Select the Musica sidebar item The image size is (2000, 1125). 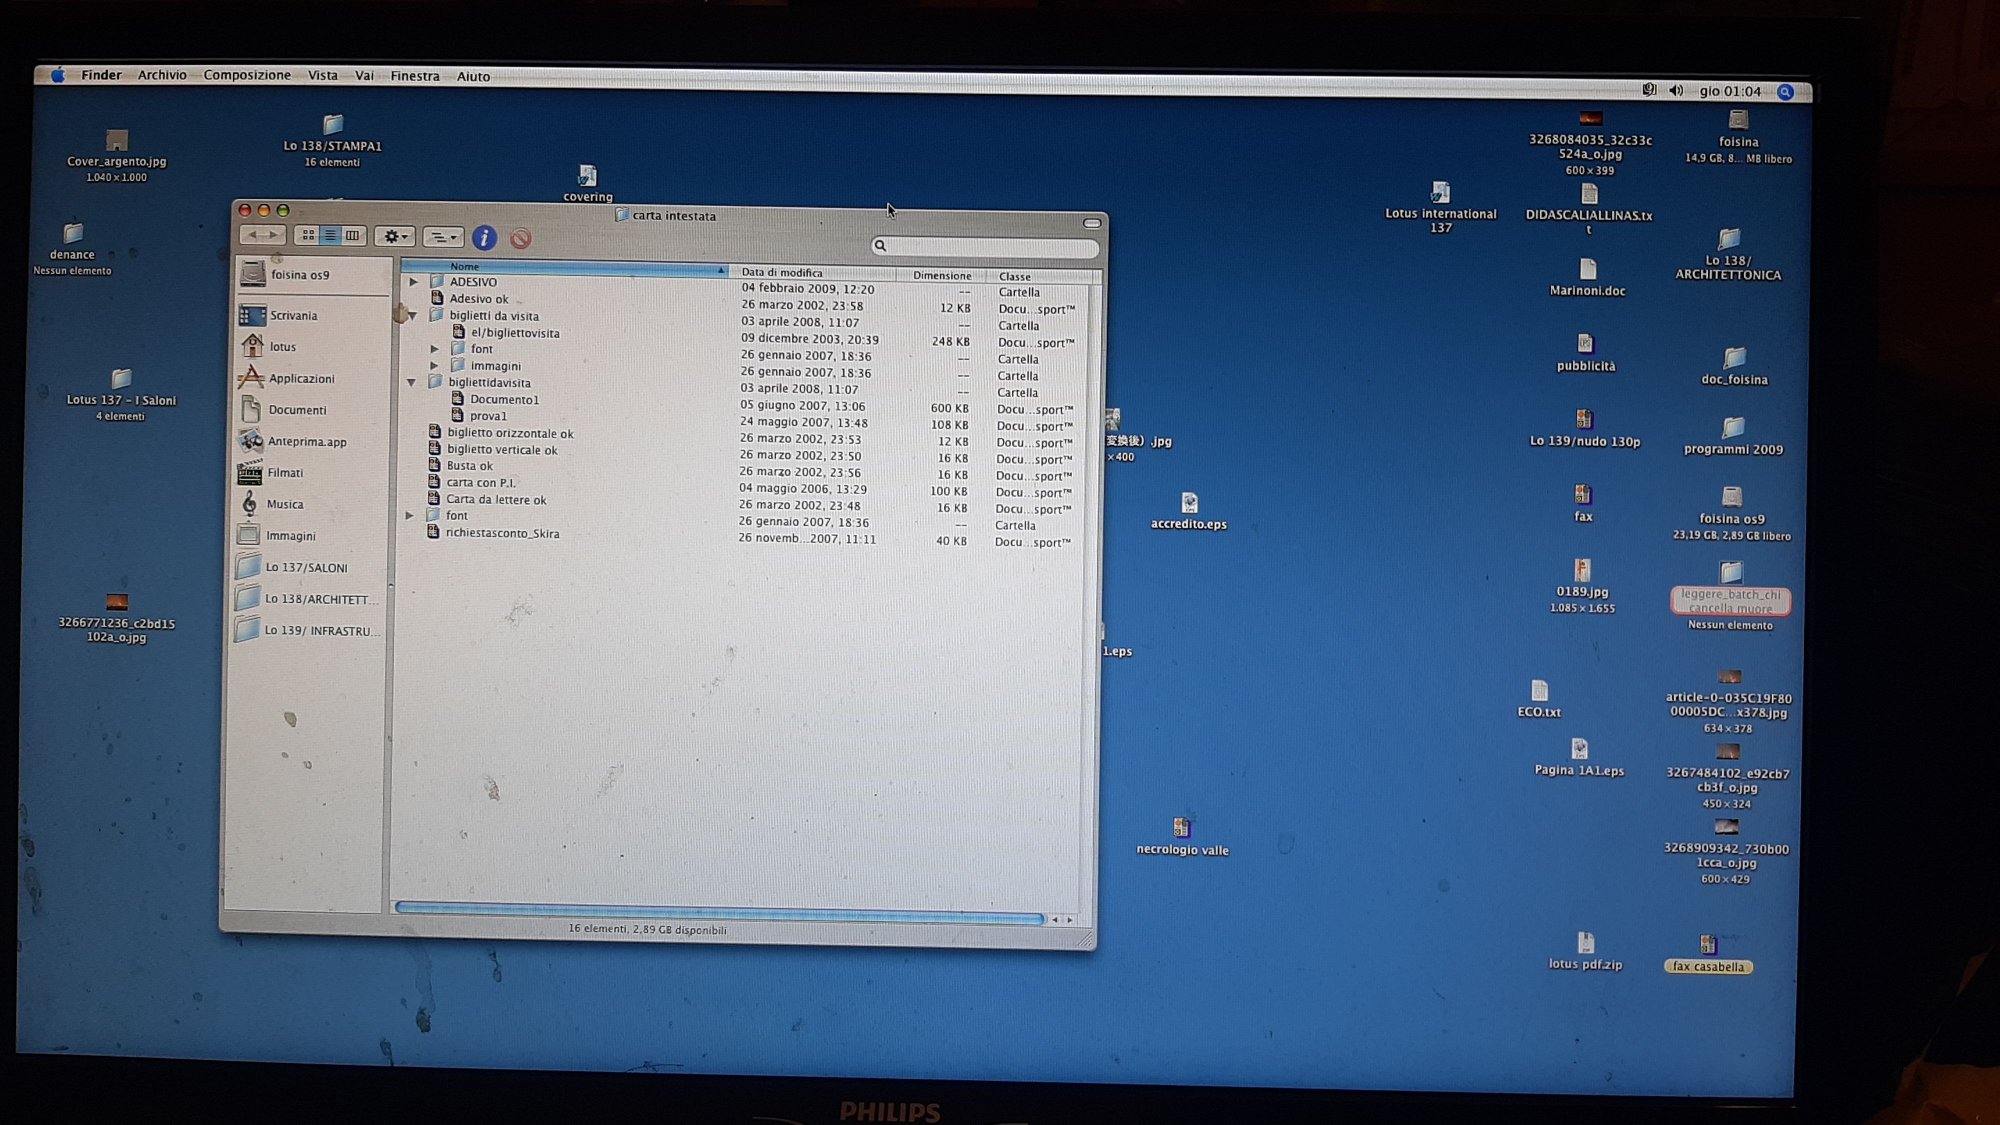284,505
